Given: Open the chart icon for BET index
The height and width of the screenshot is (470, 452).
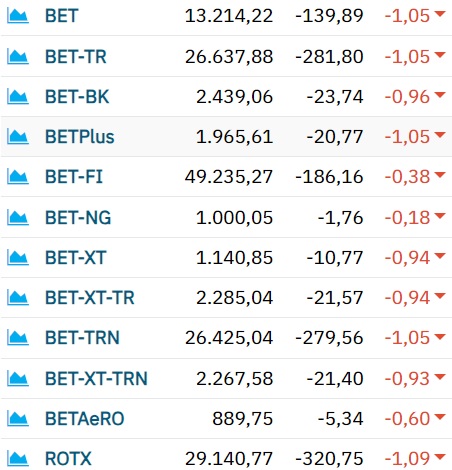Looking at the screenshot, I should 18,16.
